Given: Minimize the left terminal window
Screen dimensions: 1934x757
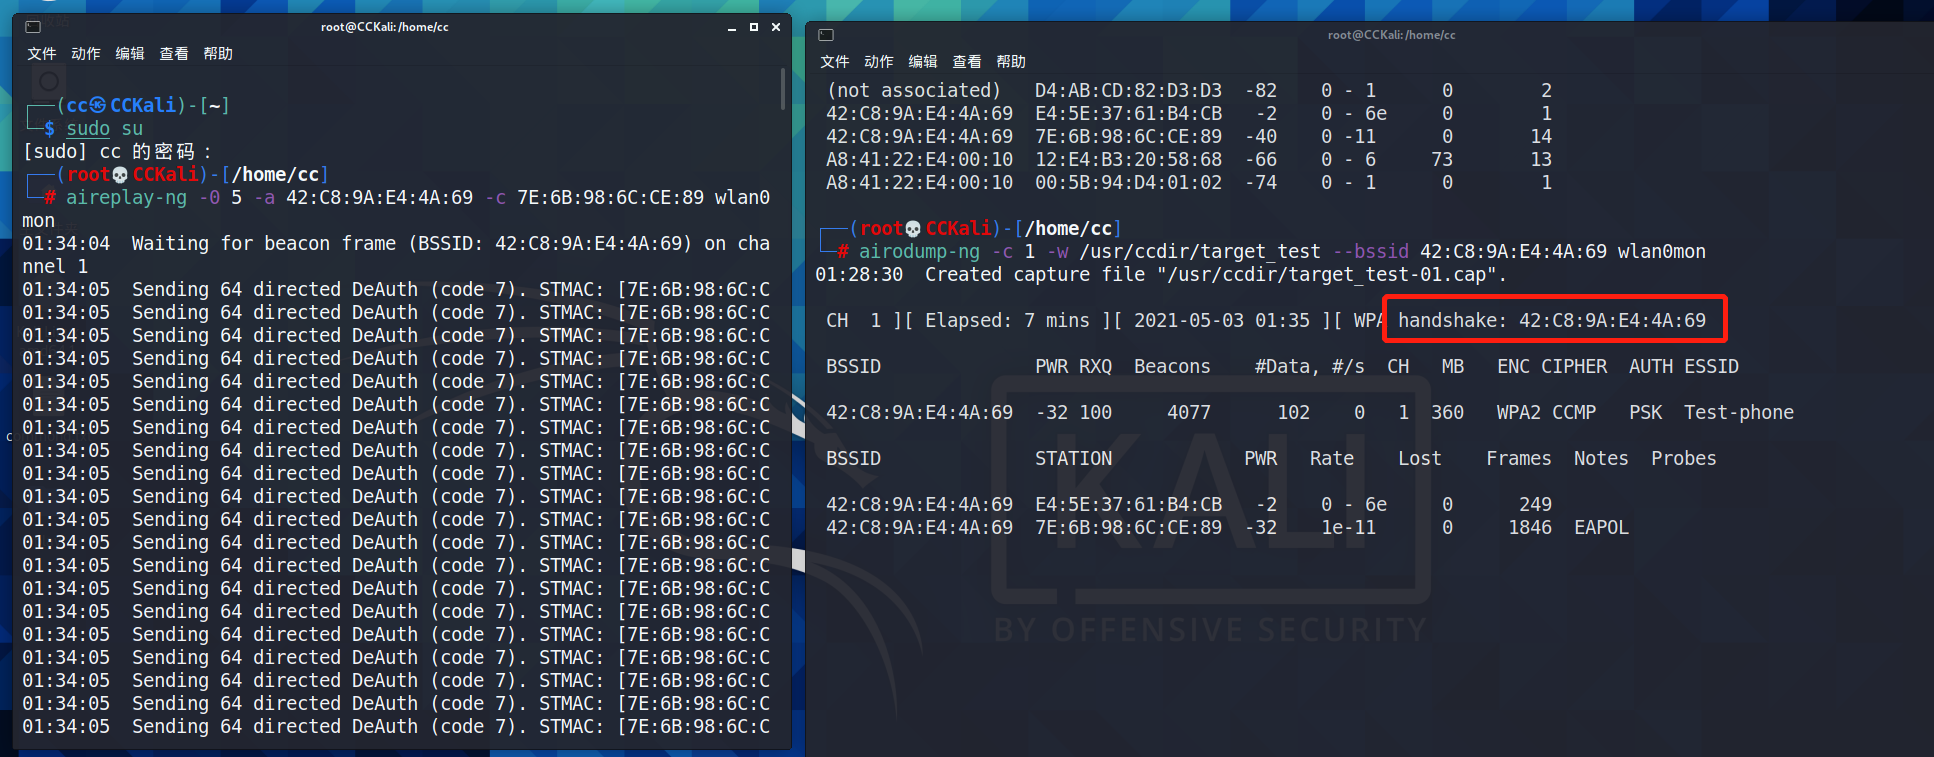Looking at the screenshot, I should [732, 28].
